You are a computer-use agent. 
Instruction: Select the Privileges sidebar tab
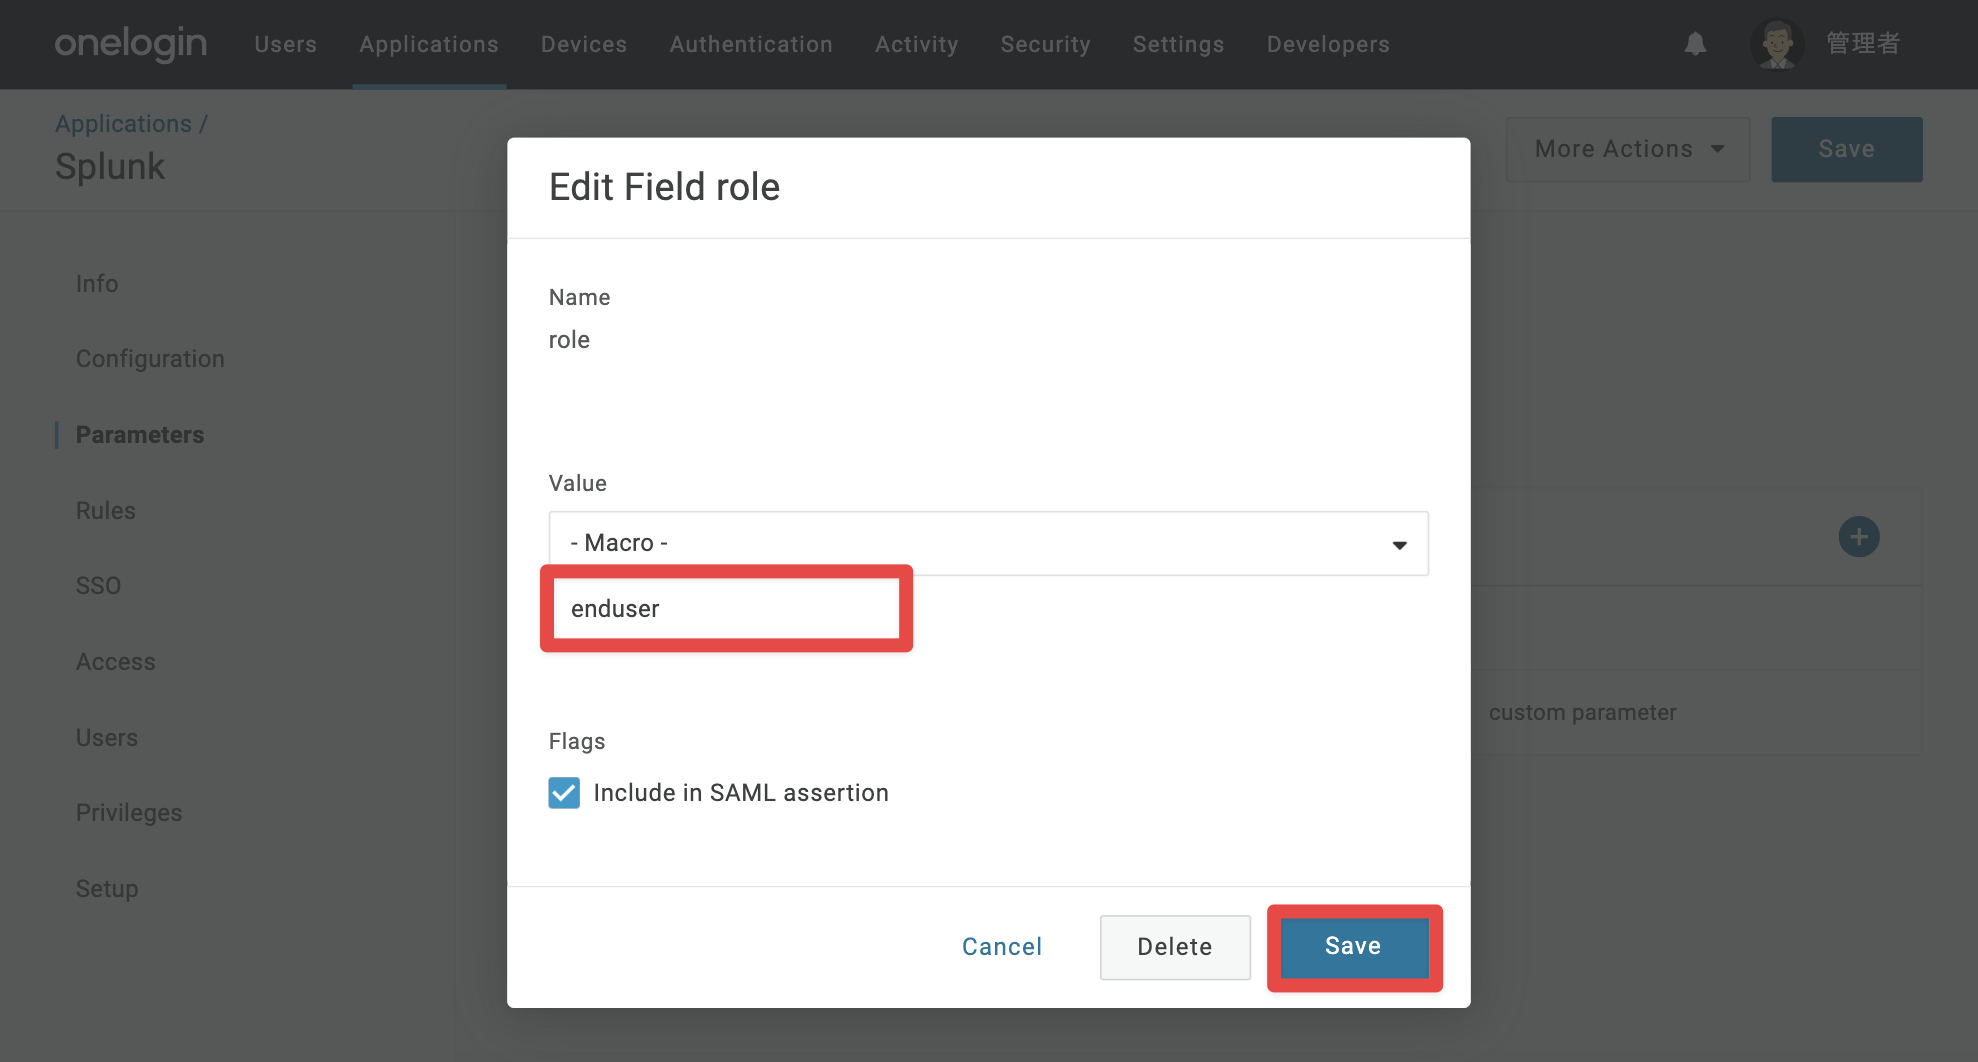[x=129, y=813]
